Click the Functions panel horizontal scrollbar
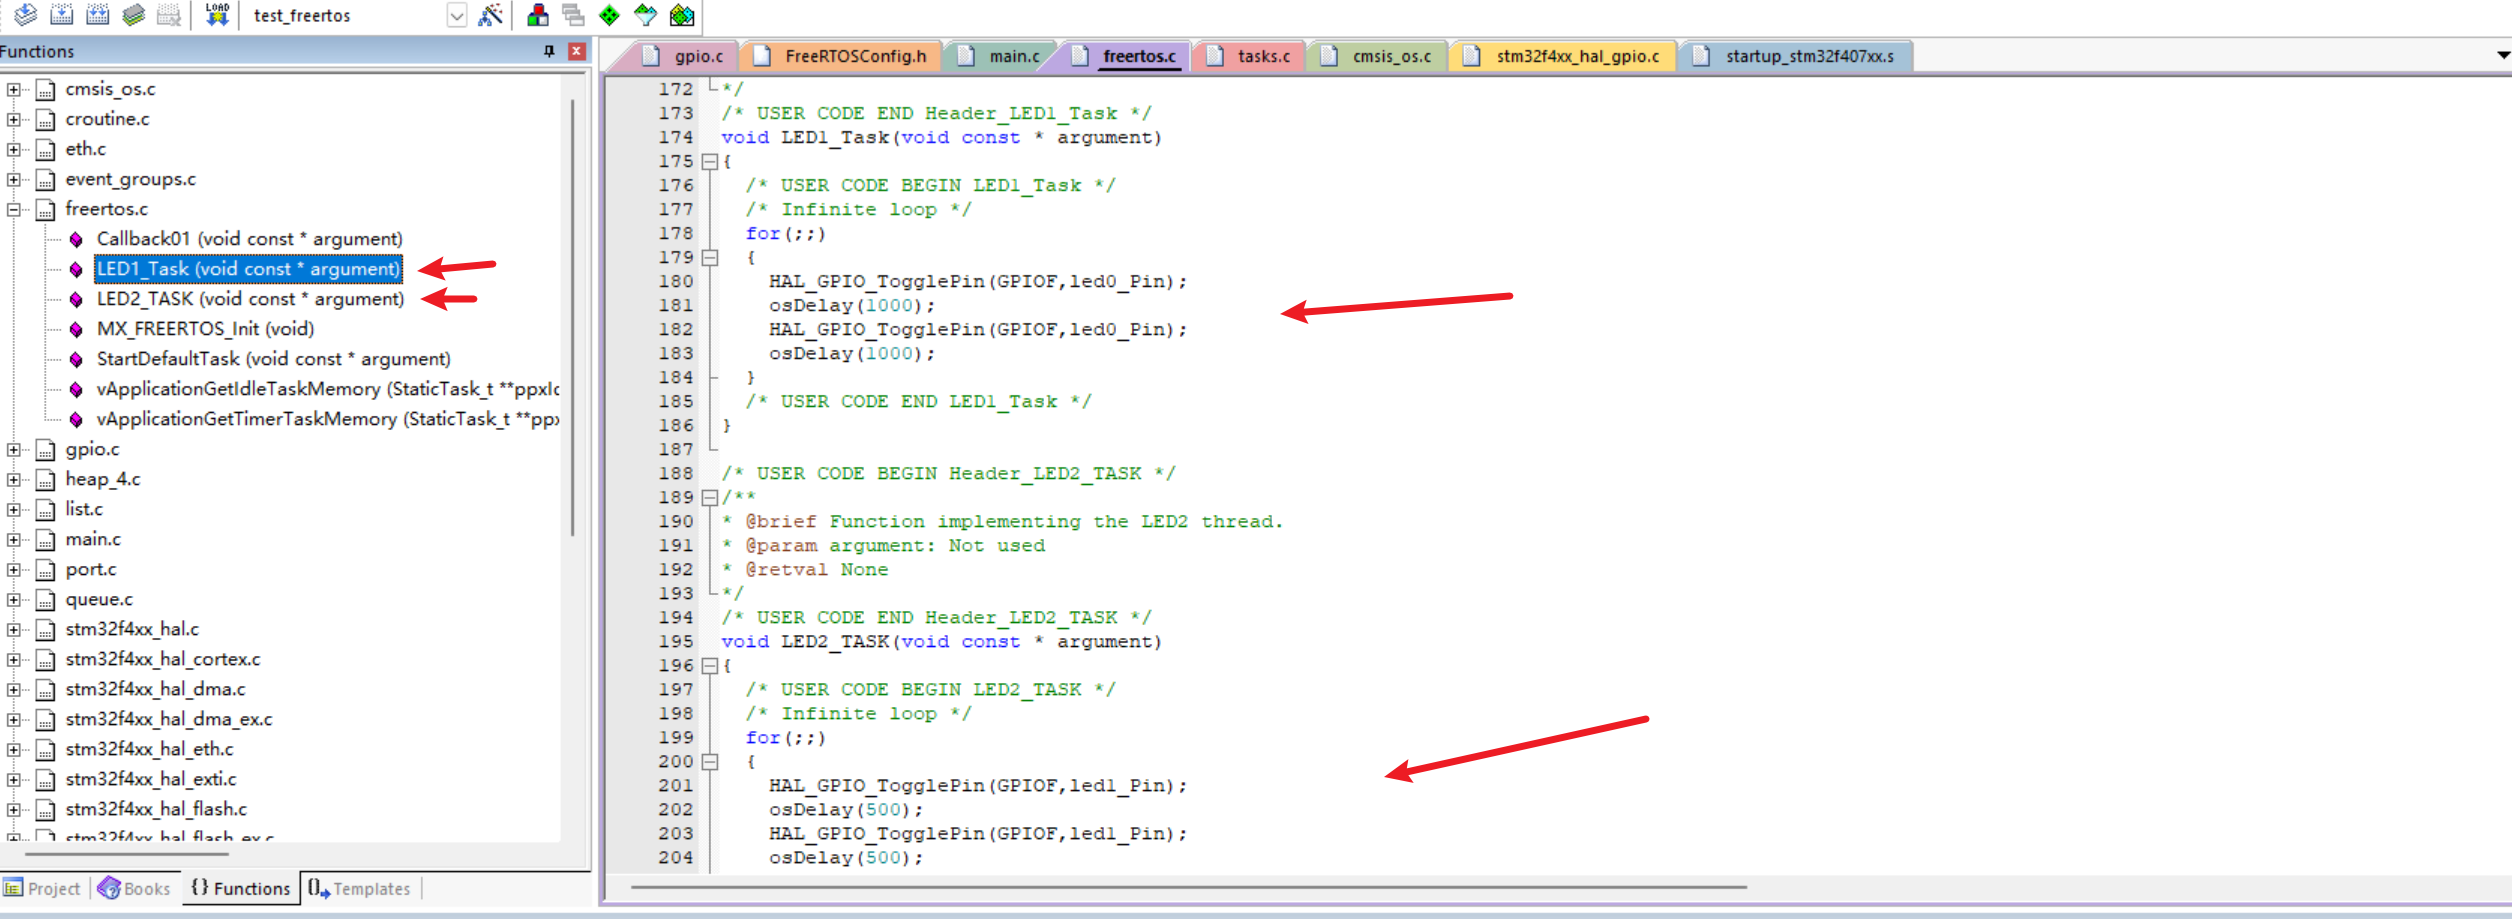 (x=127, y=855)
